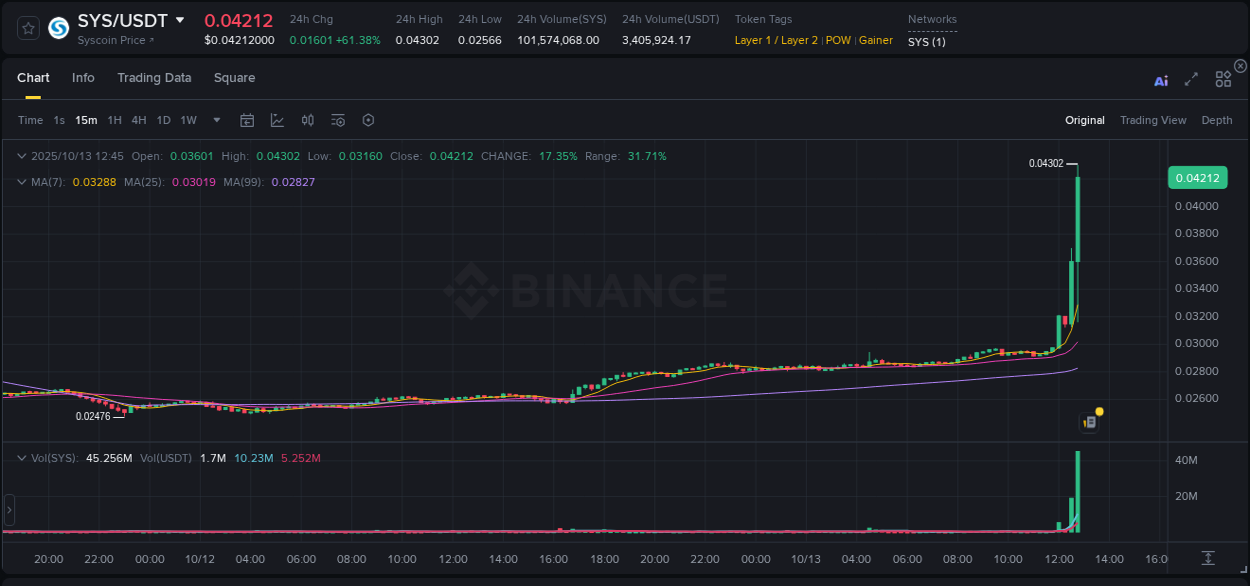Select the line chart type tool
This screenshot has width=1250, height=586.
point(277,119)
